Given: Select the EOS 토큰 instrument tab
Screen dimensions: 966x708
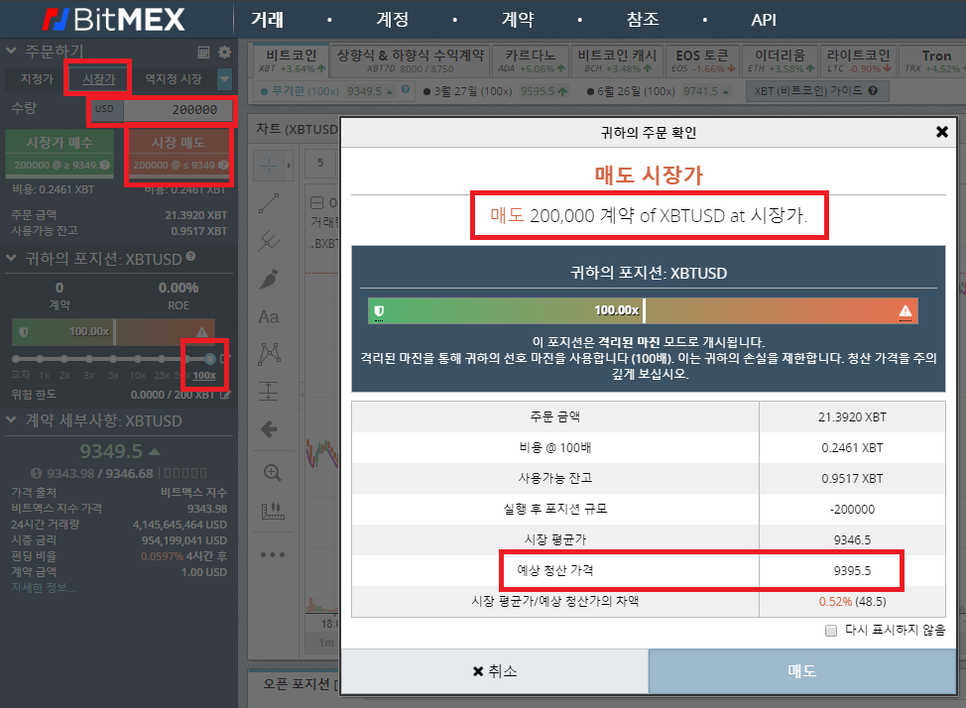Looking at the screenshot, I should [702, 61].
